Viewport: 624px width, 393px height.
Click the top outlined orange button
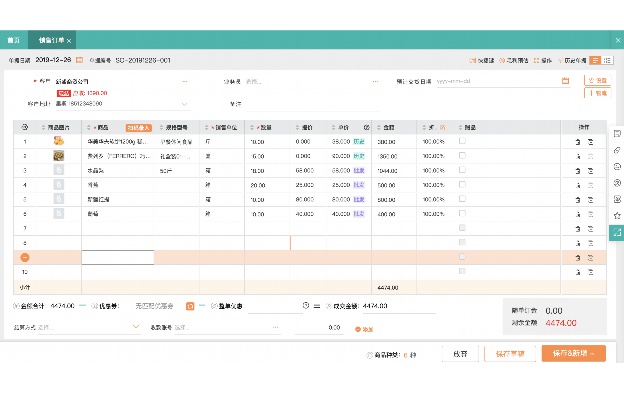click(597, 80)
